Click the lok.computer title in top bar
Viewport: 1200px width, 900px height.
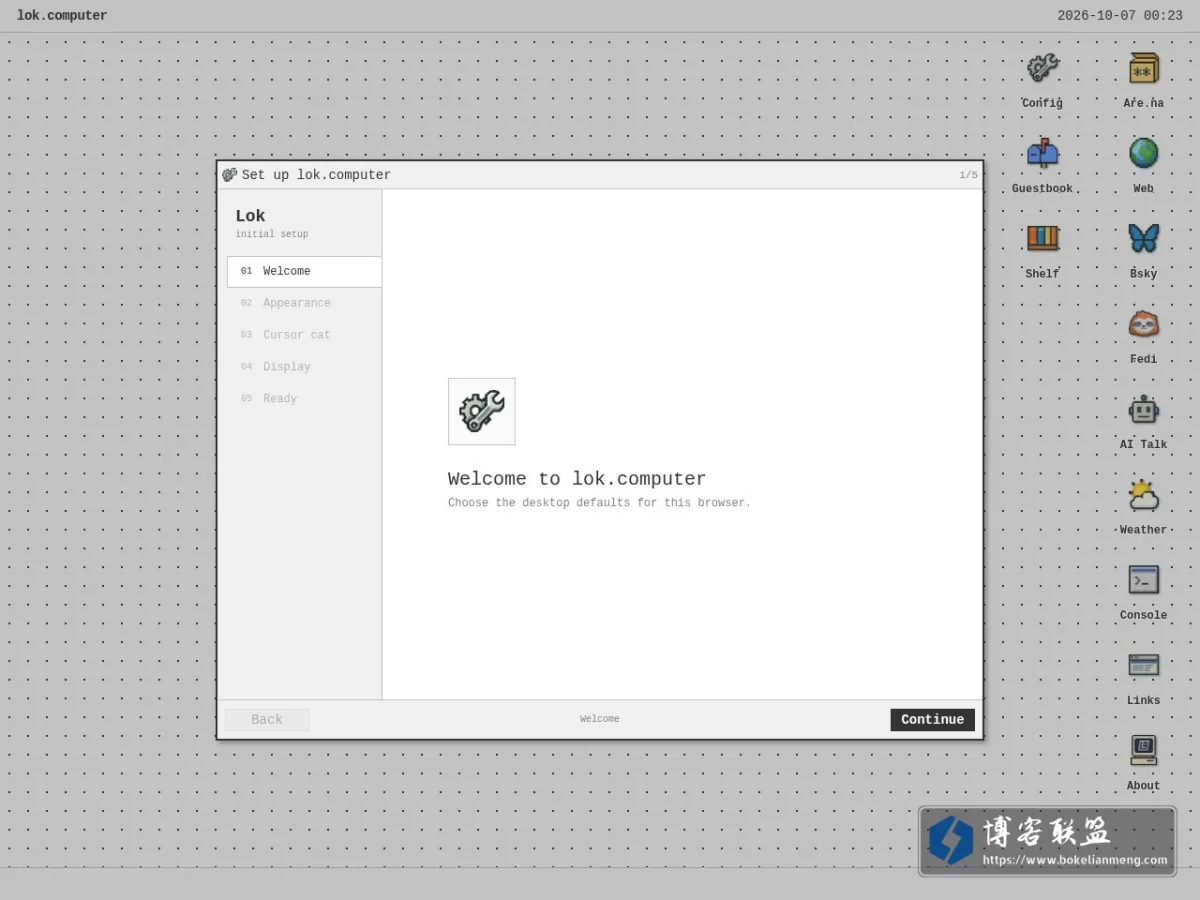coord(62,16)
